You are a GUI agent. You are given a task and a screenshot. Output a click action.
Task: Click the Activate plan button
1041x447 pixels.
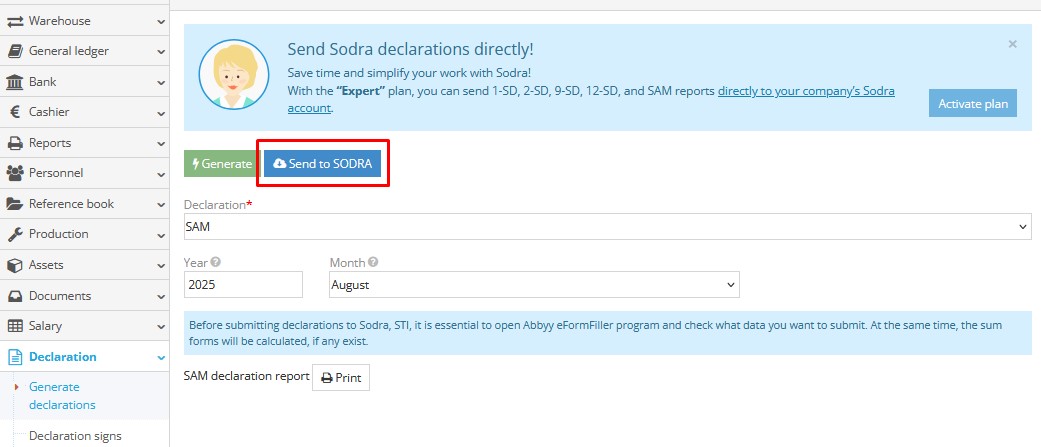tap(972, 104)
